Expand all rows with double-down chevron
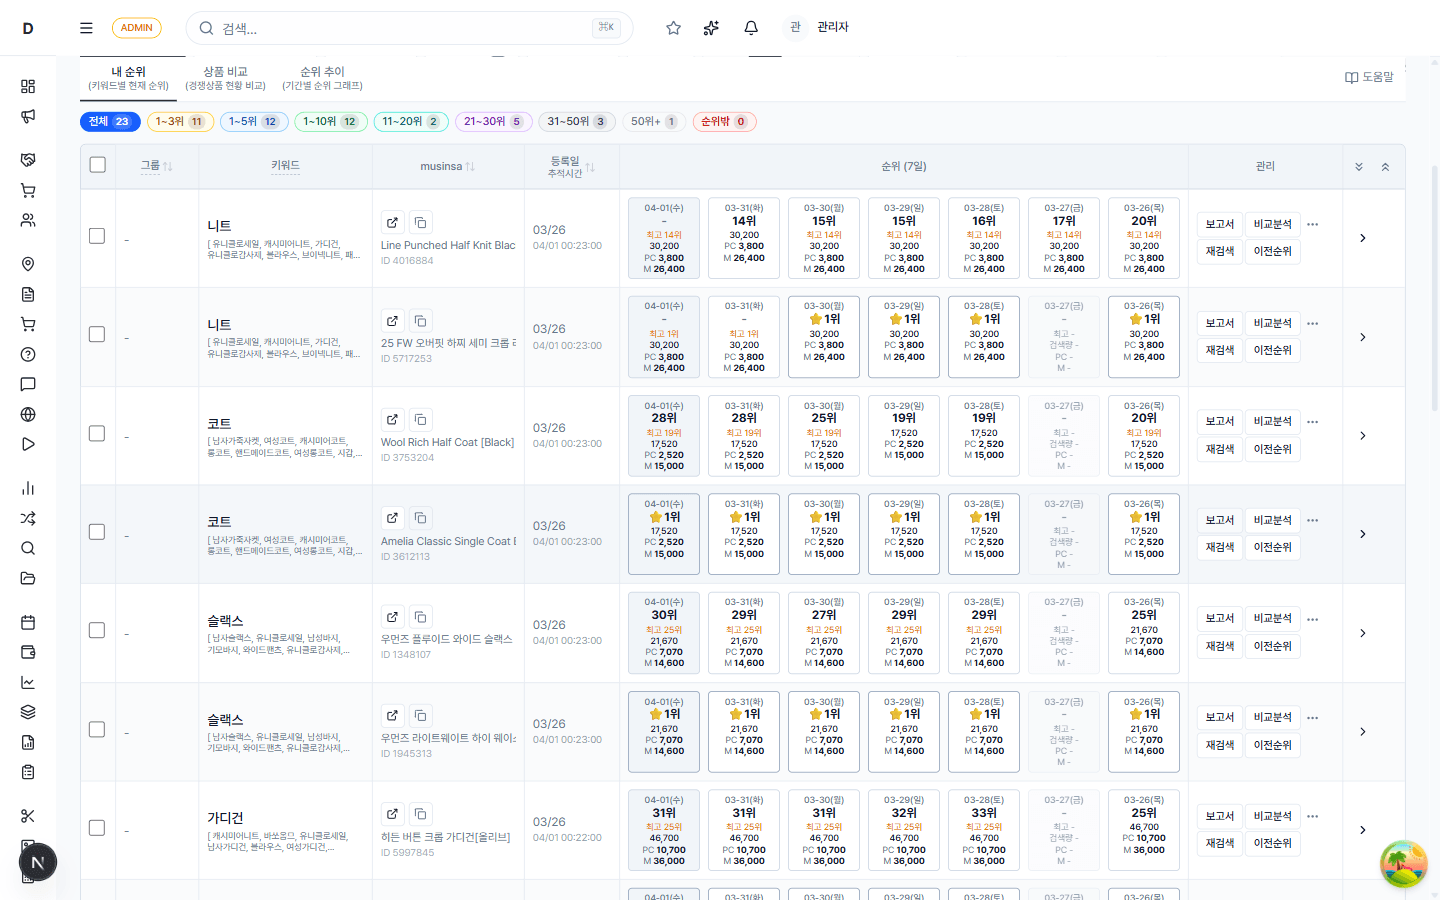Viewport: 1440px width, 900px height. [x=1359, y=167]
